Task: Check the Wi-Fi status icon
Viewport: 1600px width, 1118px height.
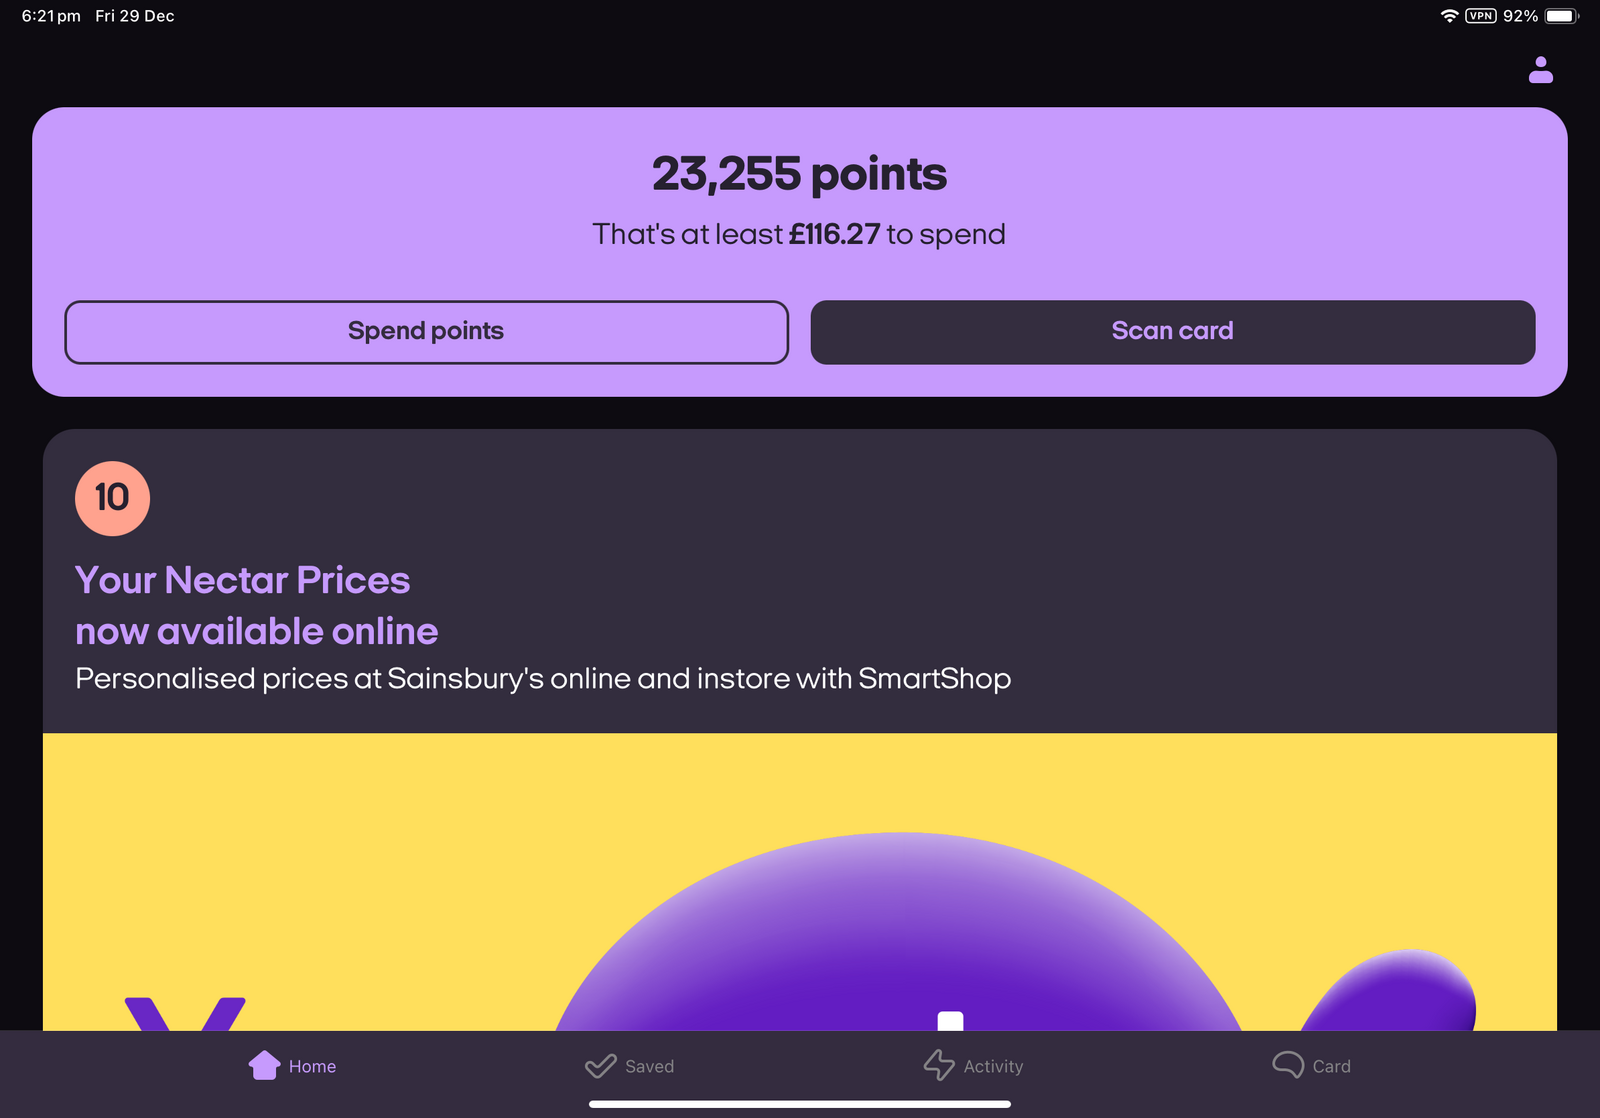Action: [x=1449, y=16]
